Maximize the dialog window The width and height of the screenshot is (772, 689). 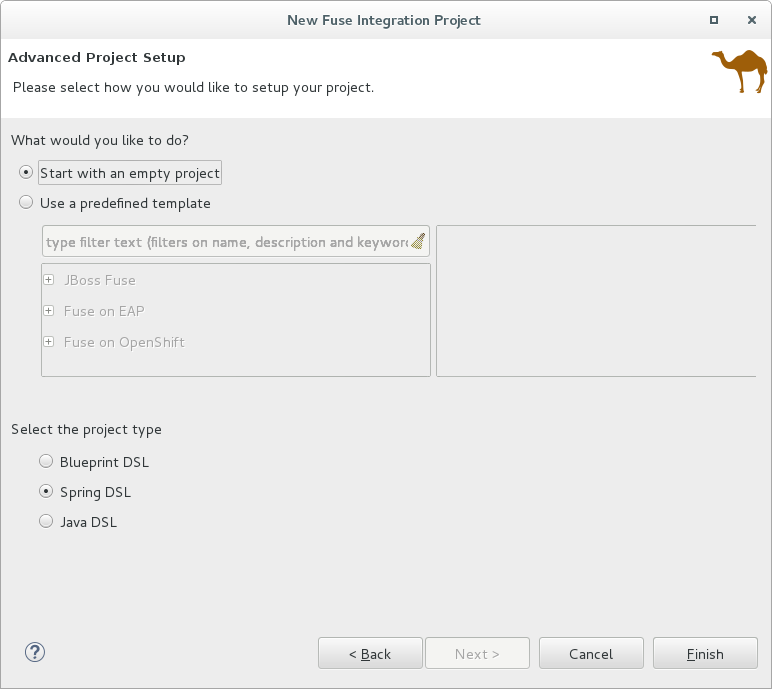(714, 19)
